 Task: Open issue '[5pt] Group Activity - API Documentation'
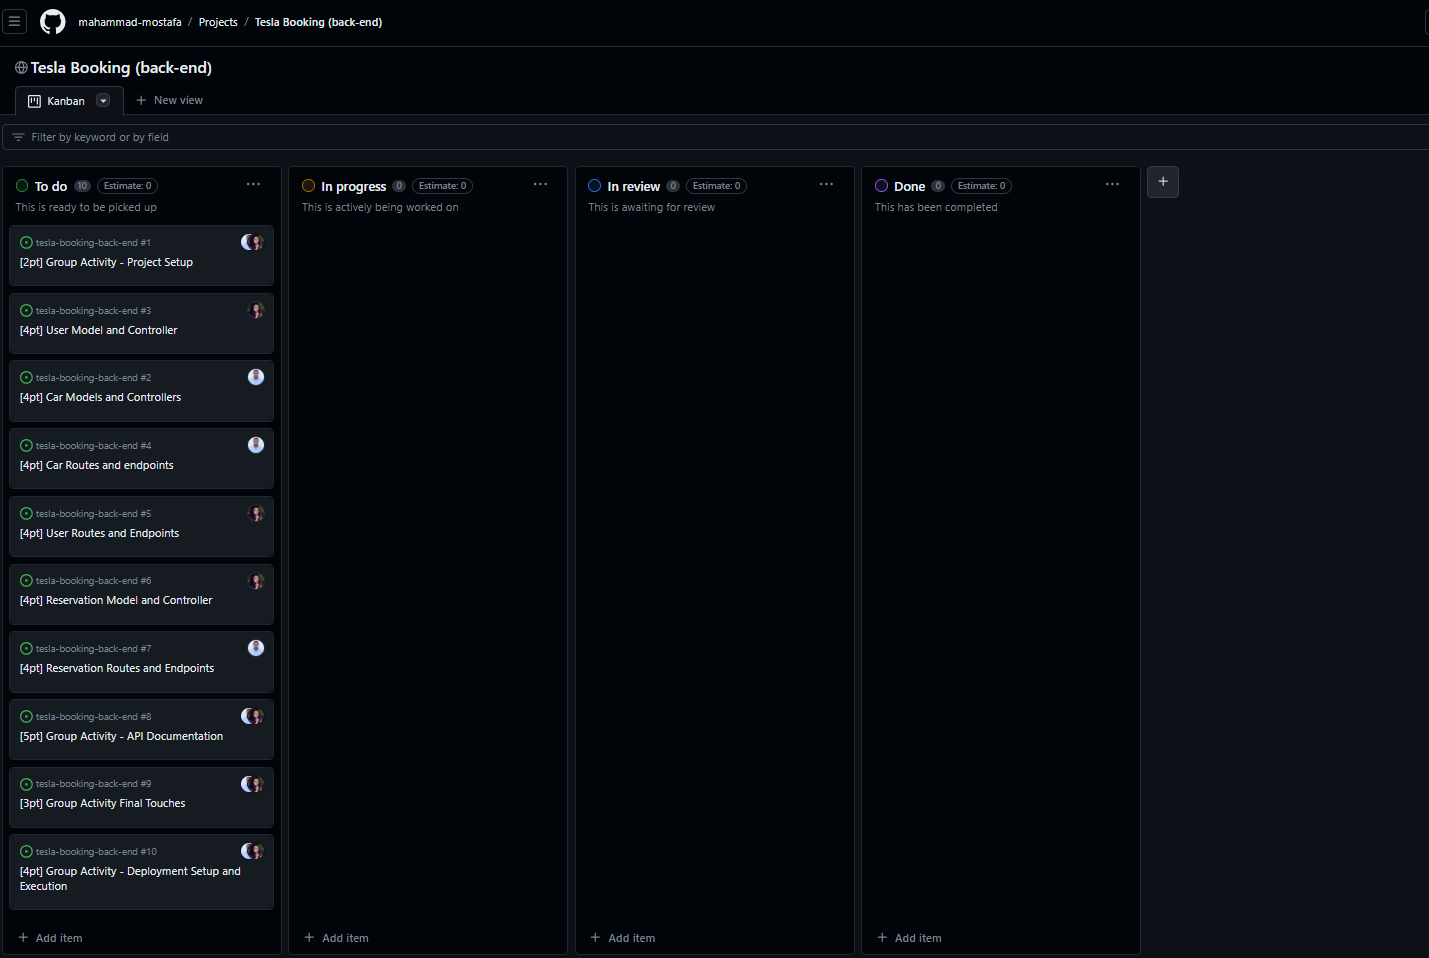tap(122, 736)
